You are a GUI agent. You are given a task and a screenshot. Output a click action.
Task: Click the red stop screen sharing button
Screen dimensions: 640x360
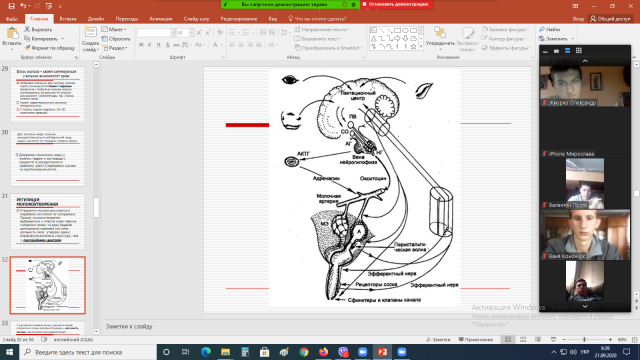(396, 4)
